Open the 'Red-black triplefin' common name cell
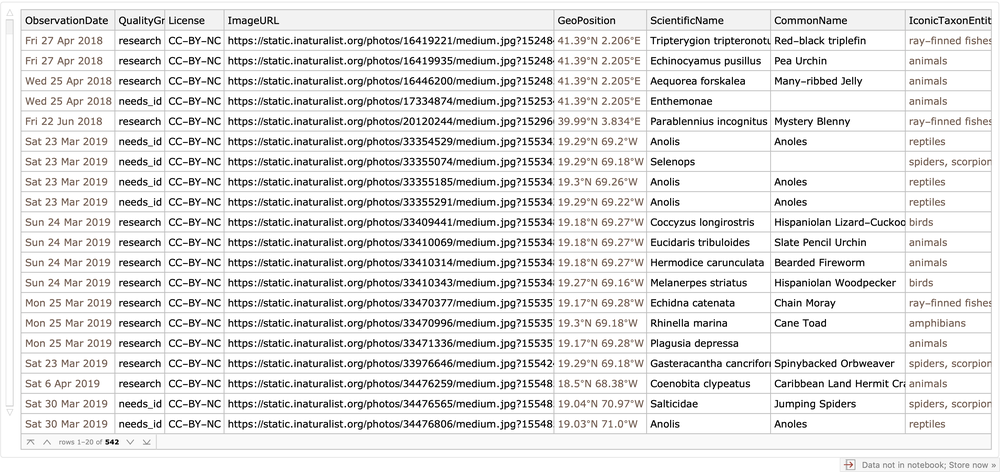Screen dimensions: 1000x472 tap(820, 41)
